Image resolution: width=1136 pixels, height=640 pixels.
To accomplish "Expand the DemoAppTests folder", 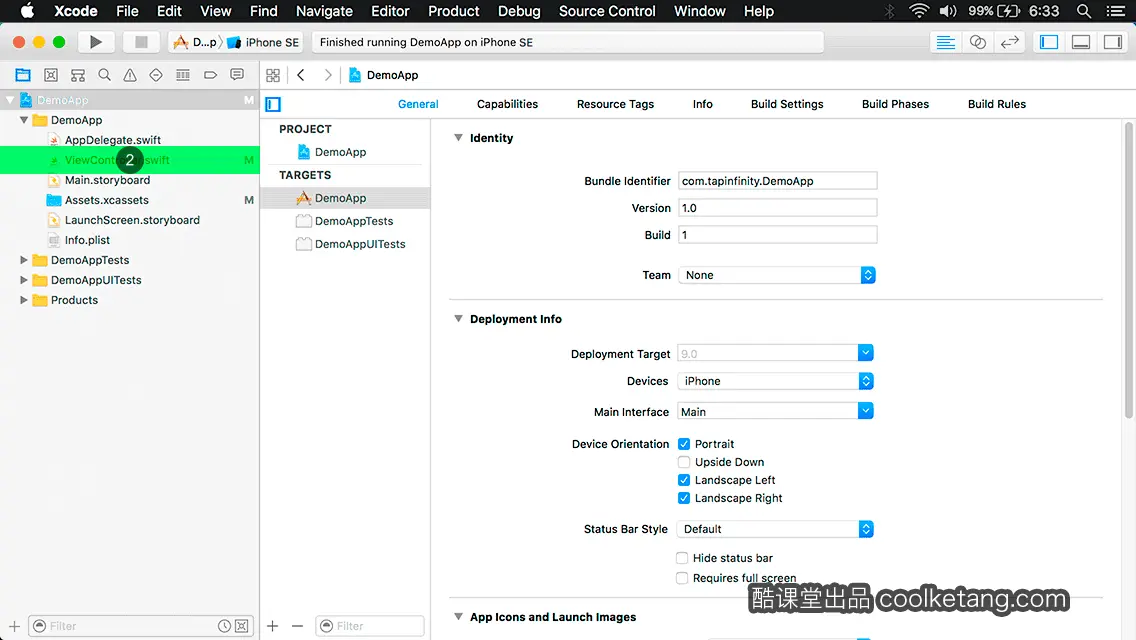I will click(24, 259).
